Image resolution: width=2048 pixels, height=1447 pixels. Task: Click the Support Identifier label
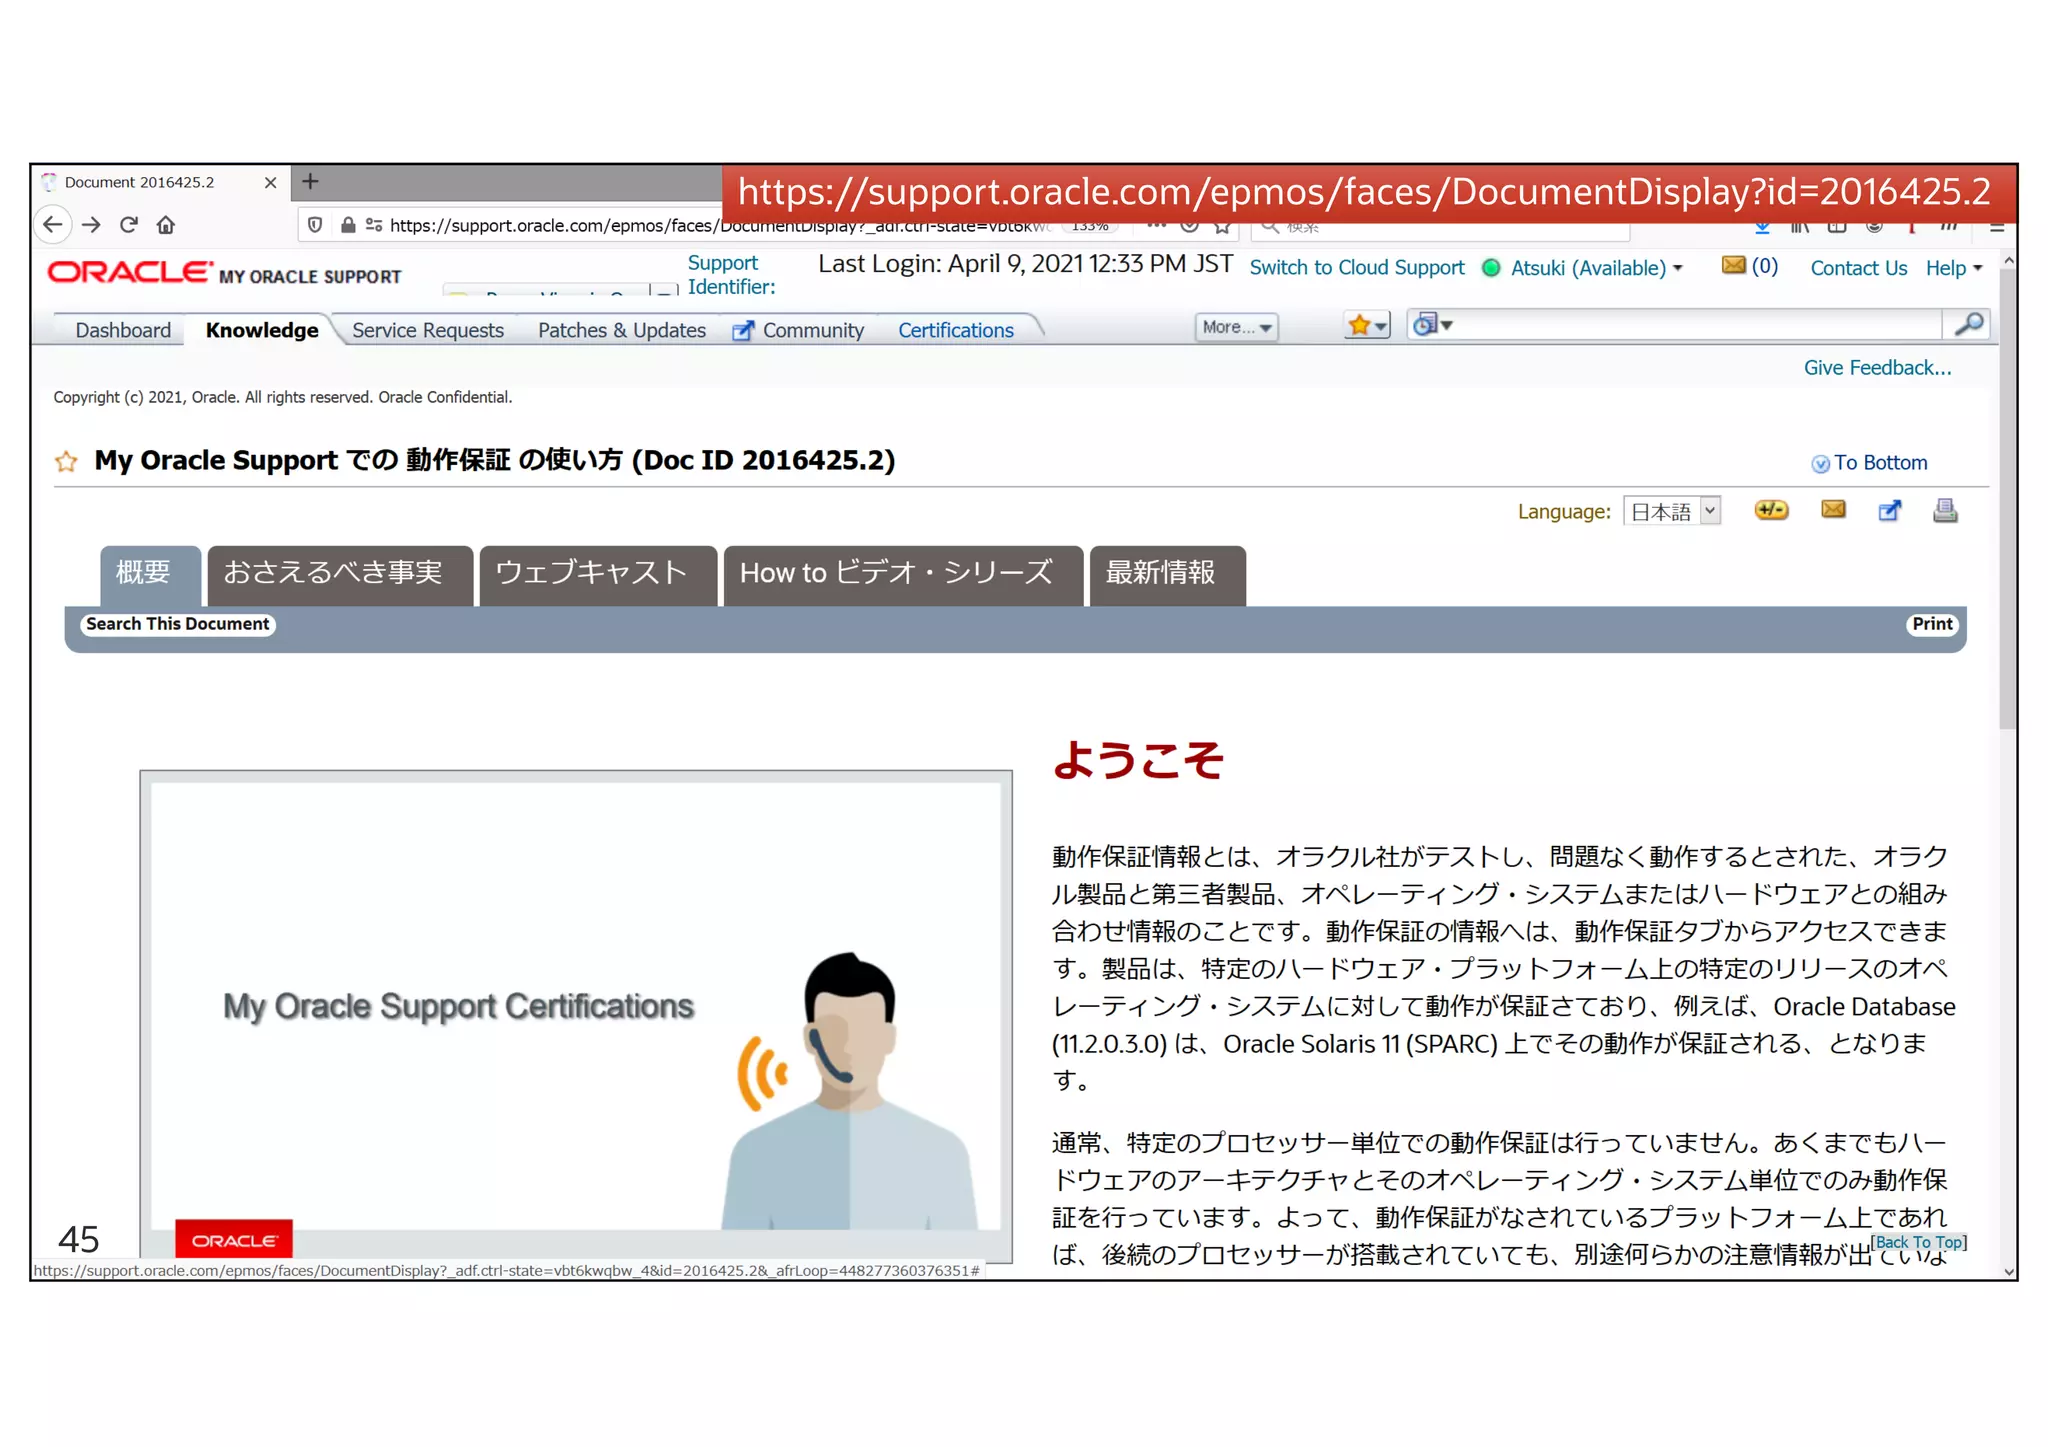731,275
